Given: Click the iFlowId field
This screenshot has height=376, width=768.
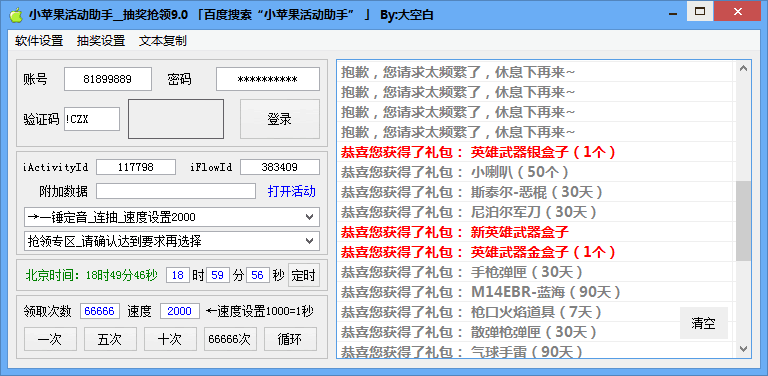Looking at the screenshot, I should (x=280, y=167).
